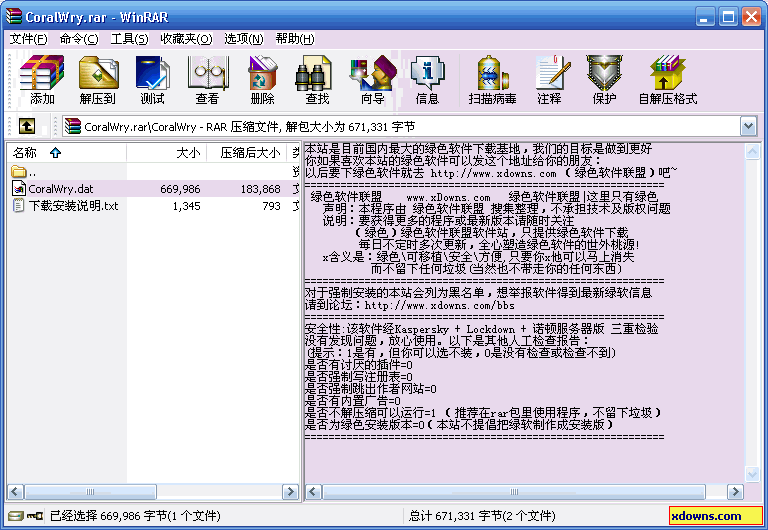Click the parent folder '..' icon
This screenshot has height=530, width=768.
coord(19,171)
